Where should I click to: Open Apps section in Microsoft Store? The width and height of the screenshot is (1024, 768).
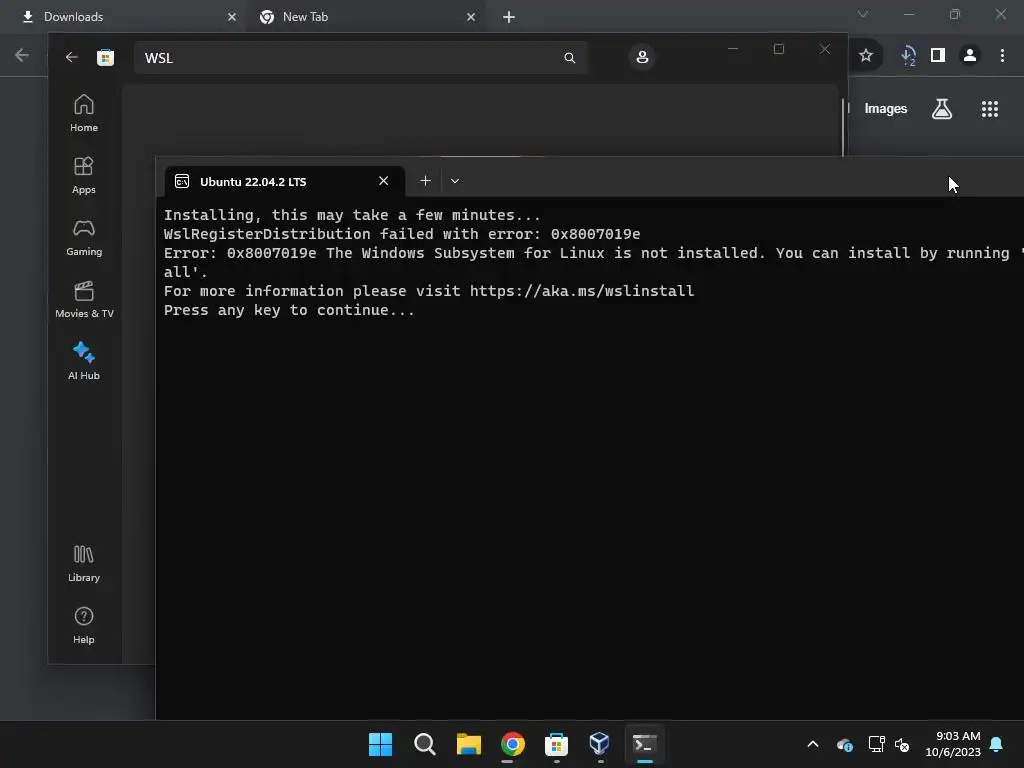84,176
